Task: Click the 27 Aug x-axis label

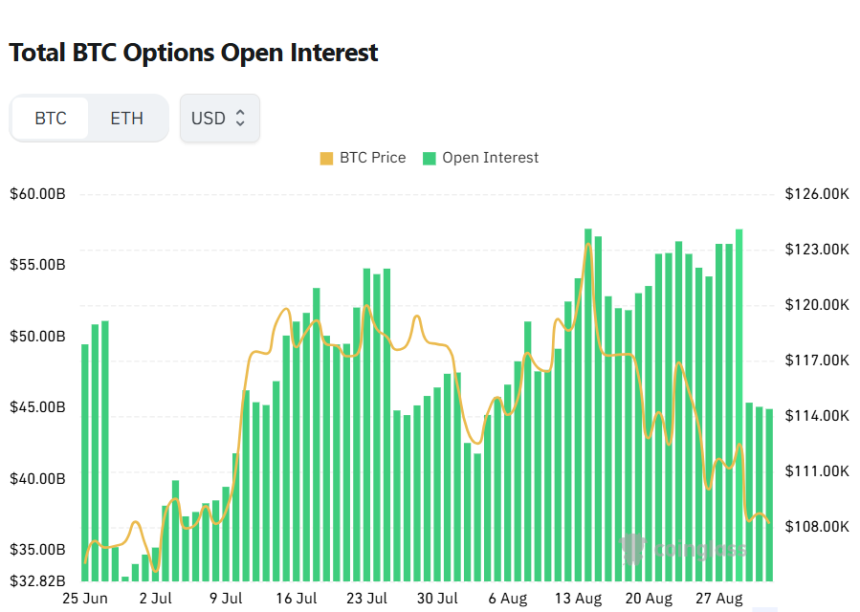Action: coord(719,598)
